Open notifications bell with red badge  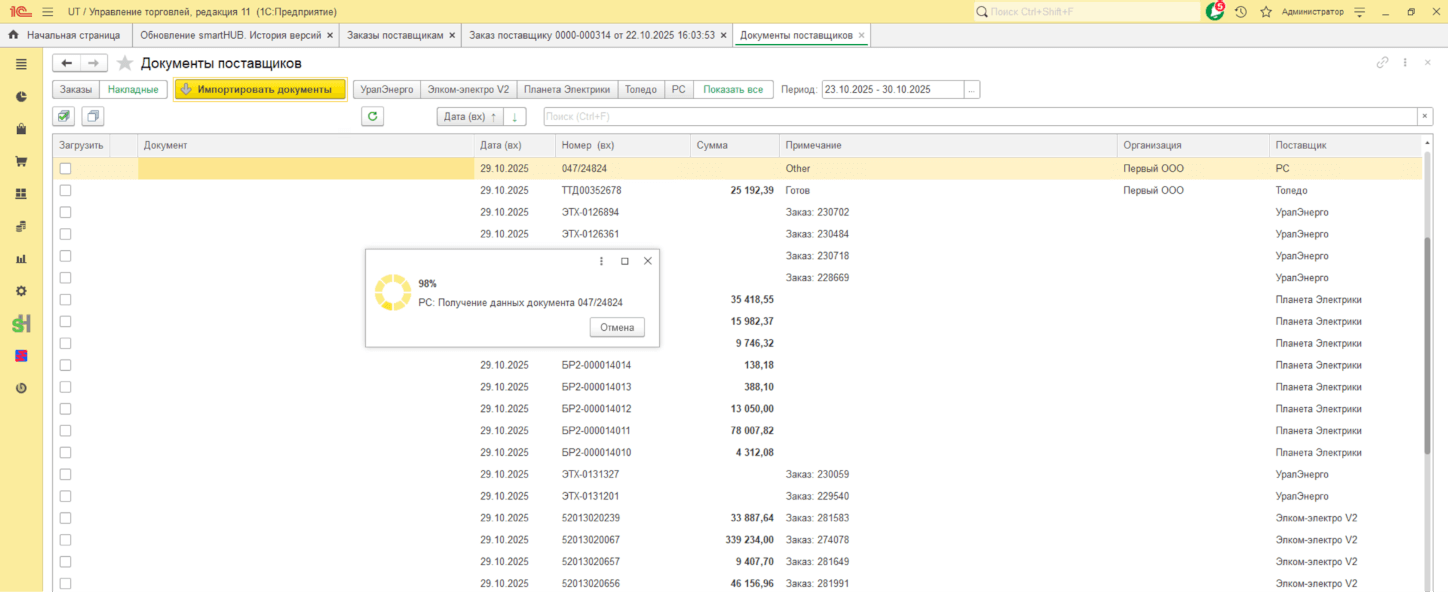click(1214, 11)
